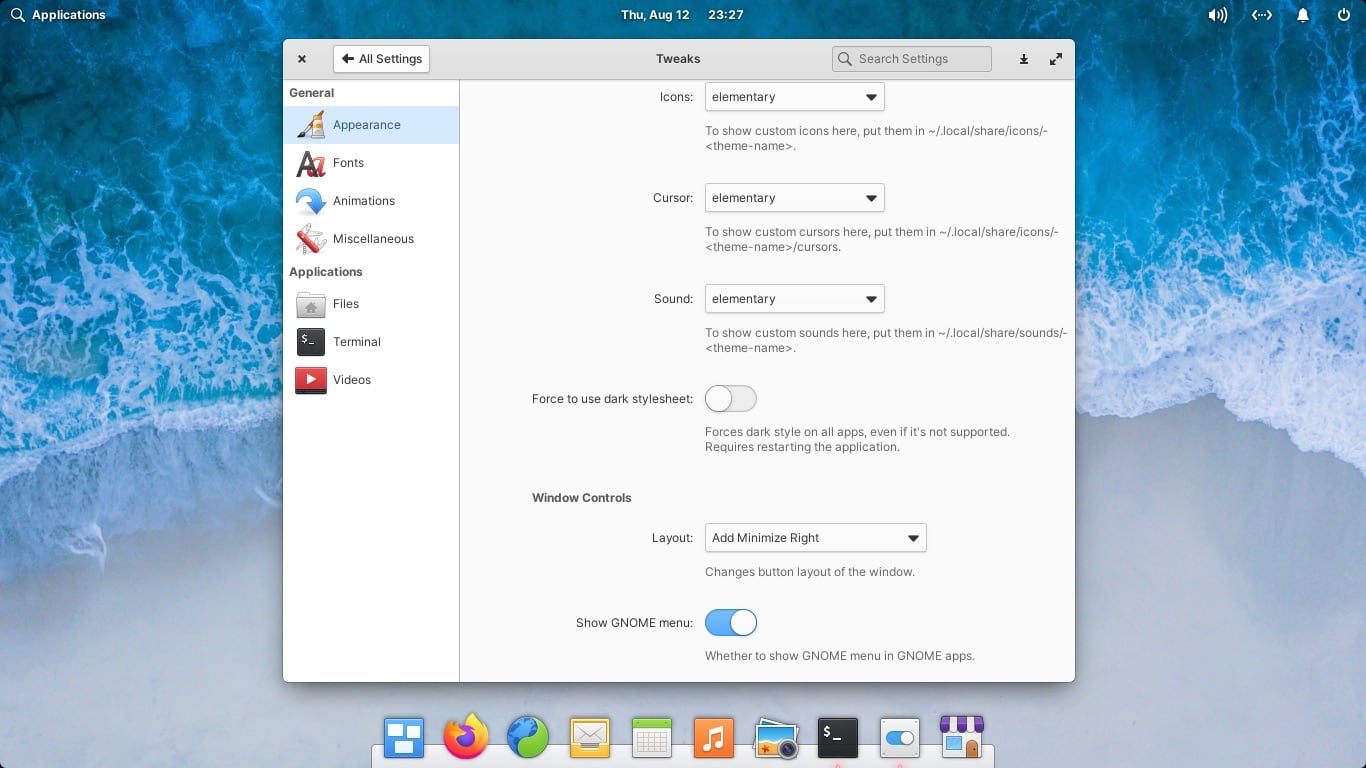This screenshot has width=1366, height=768.
Task: Enable force dark stylesheet toggle
Action: click(730, 398)
